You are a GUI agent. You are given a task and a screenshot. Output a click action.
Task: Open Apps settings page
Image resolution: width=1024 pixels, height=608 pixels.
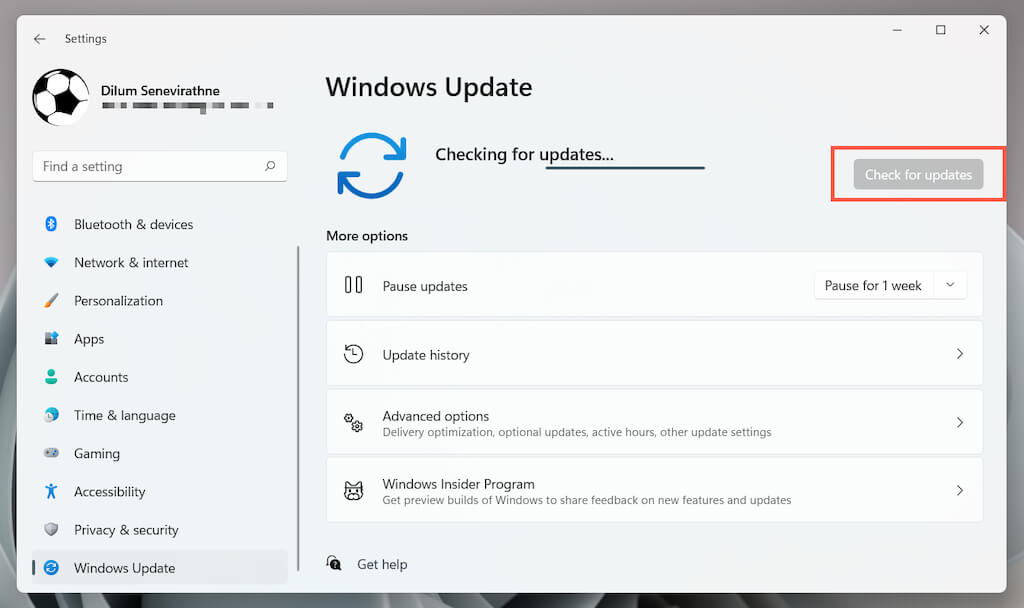point(89,340)
